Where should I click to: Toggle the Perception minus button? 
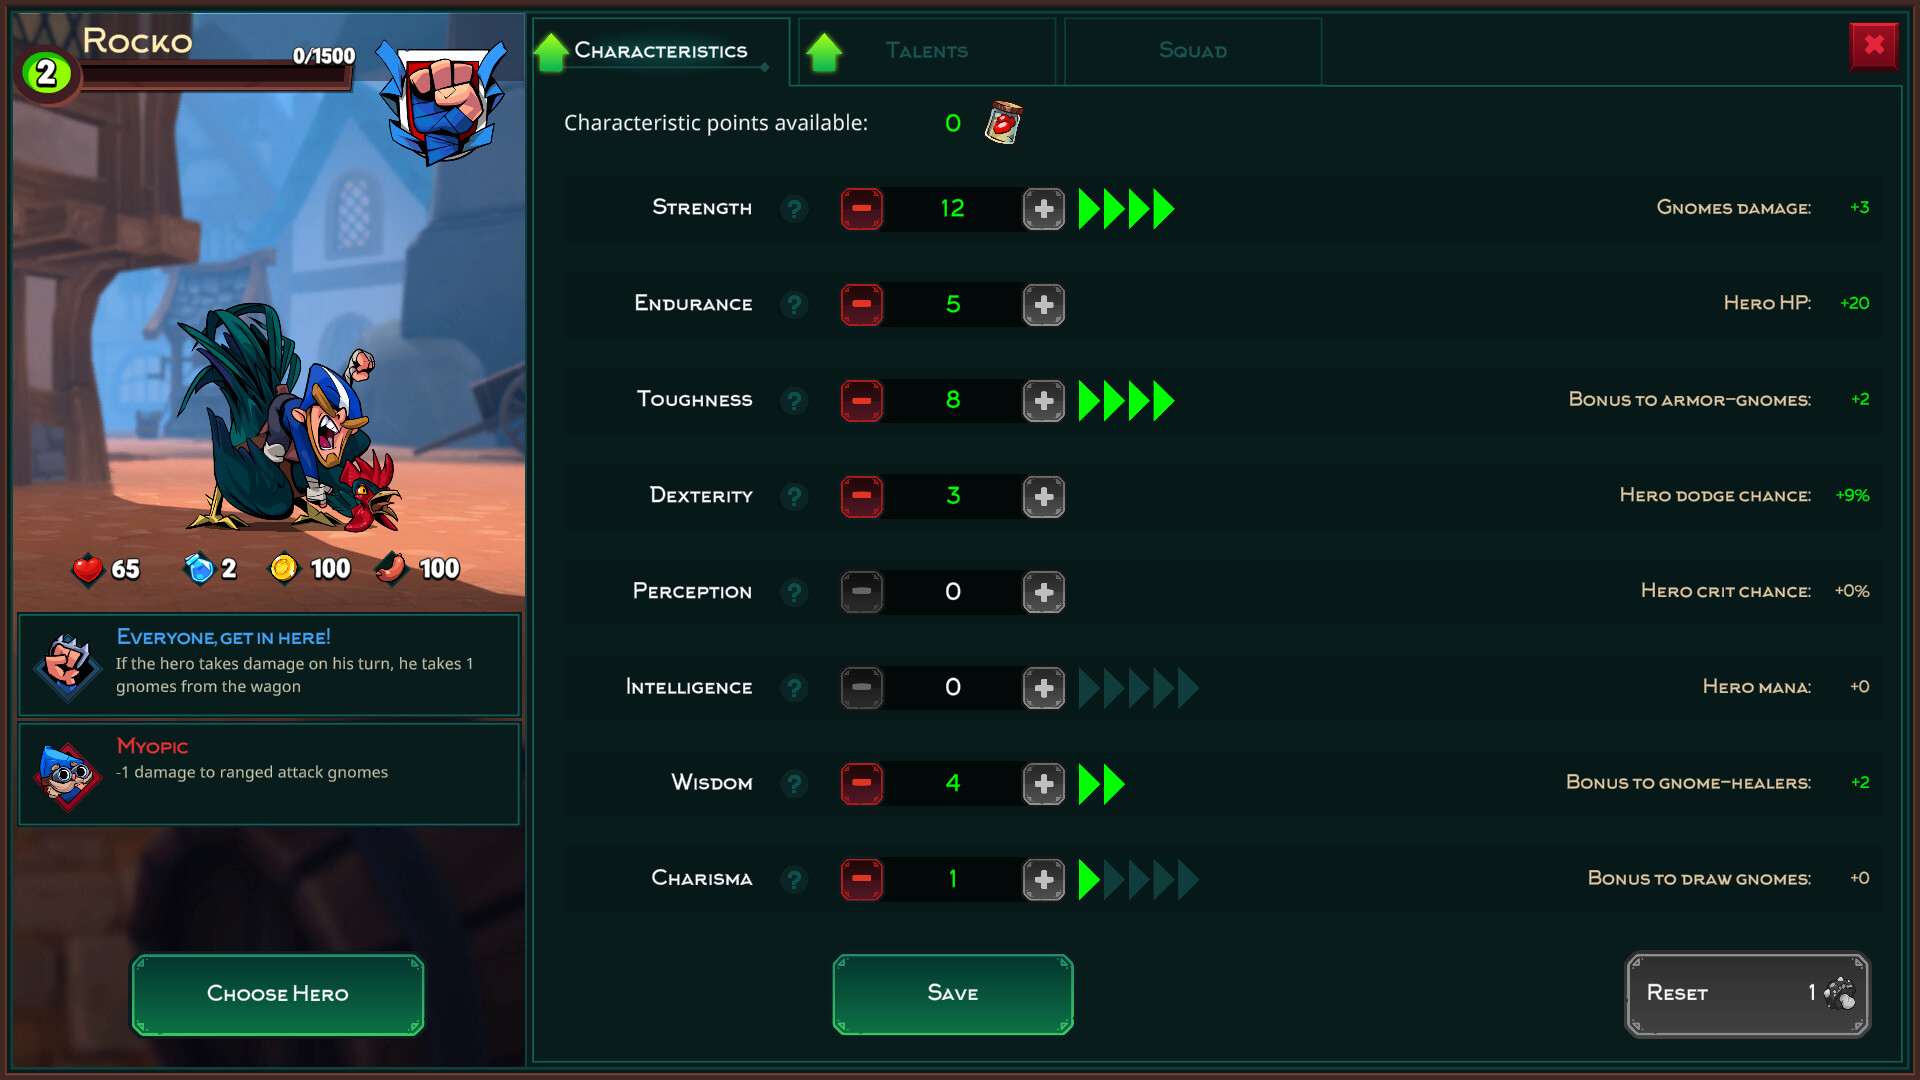[x=861, y=591]
